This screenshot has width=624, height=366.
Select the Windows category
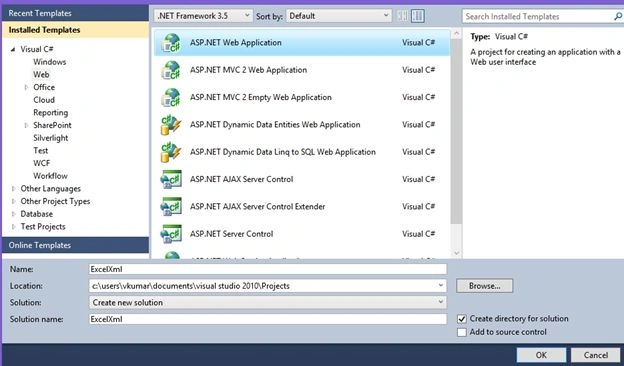tap(49, 62)
